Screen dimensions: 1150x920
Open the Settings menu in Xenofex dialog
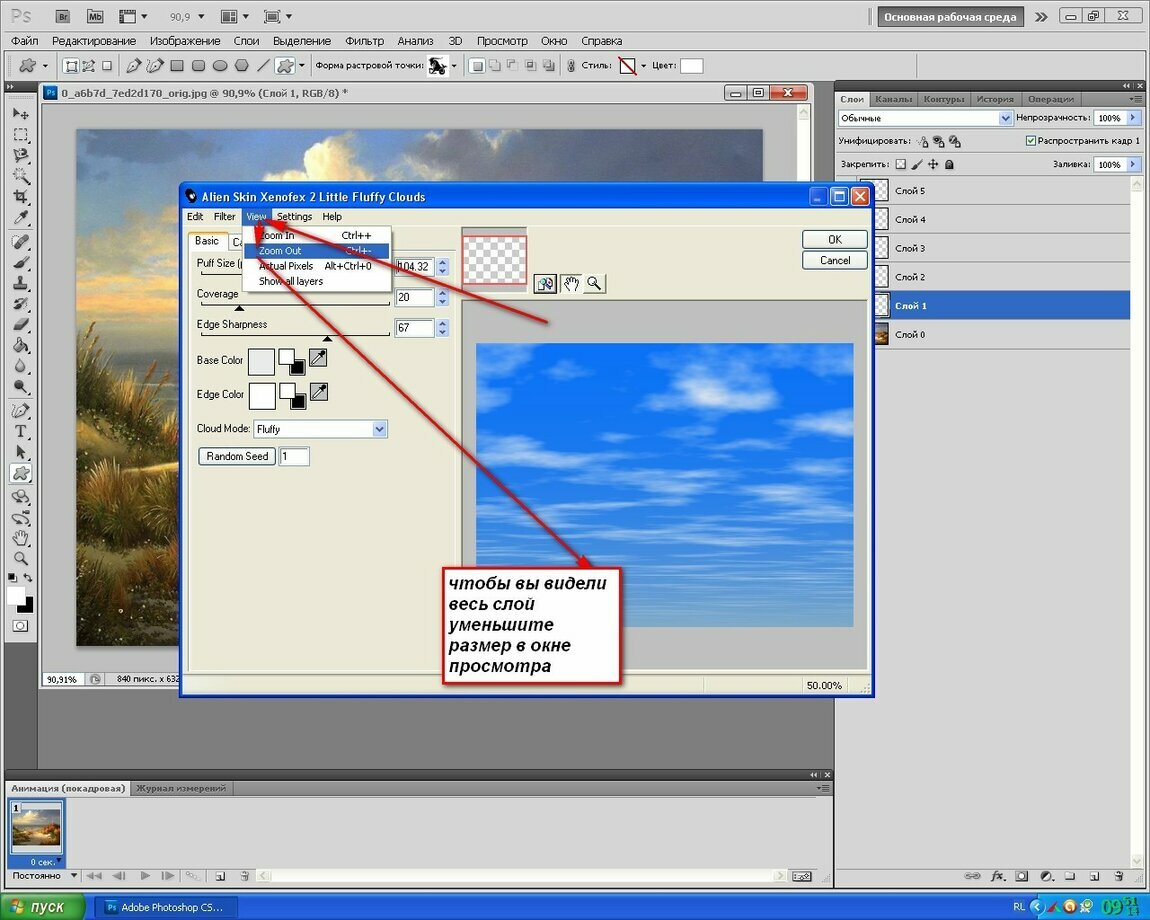click(294, 217)
